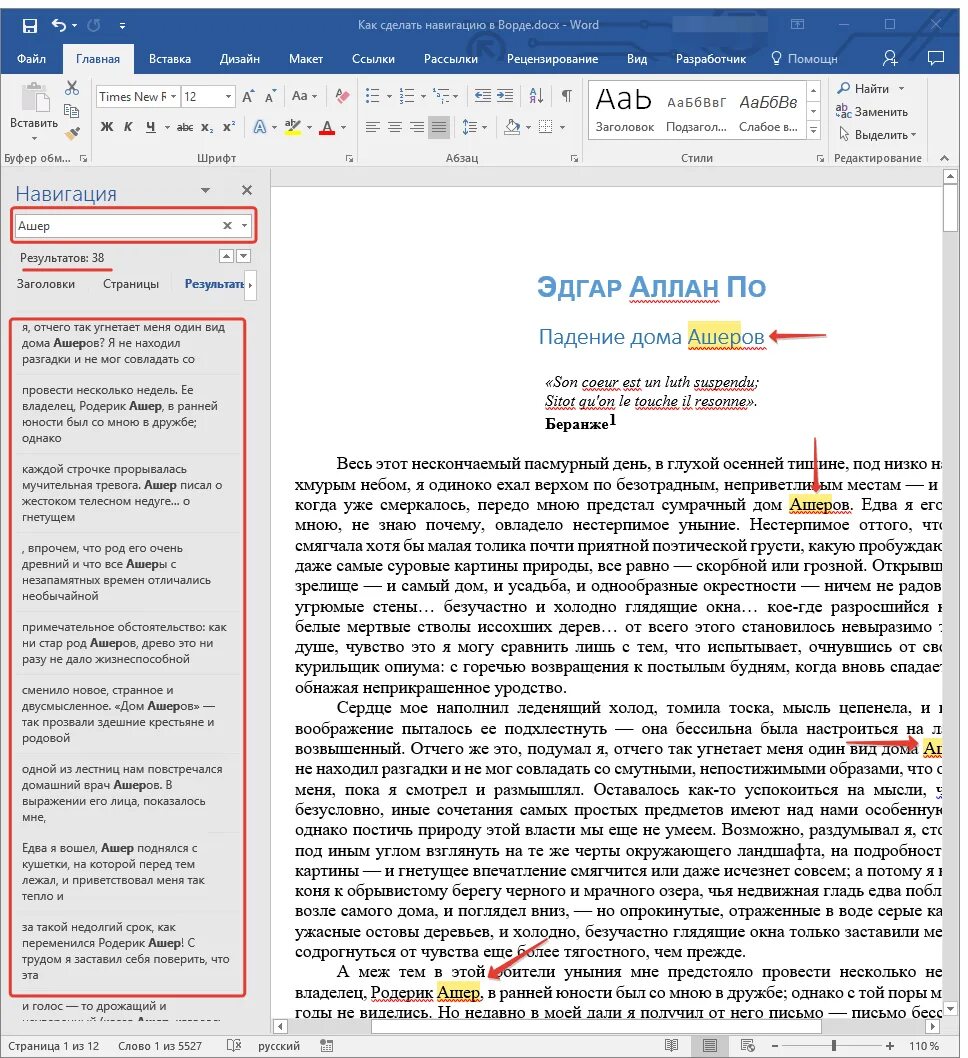Open the font size 12 dropdown
The height and width of the screenshot is (1058, 968).
pos(229,96)
